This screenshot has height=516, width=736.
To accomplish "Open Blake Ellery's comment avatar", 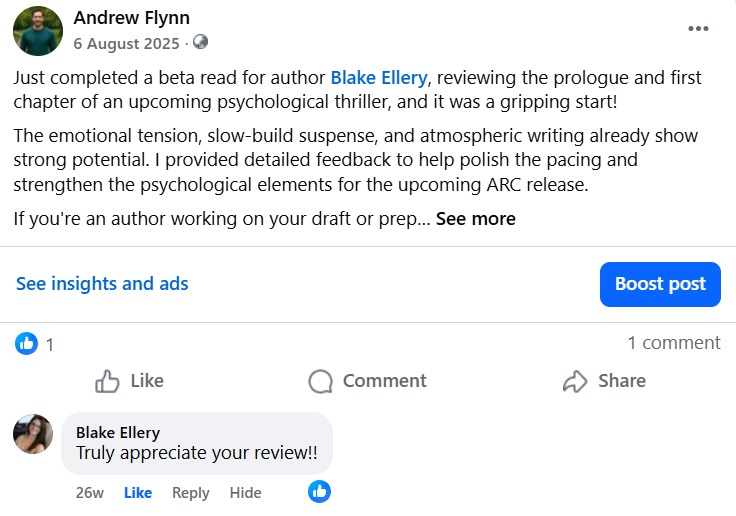I will point(33,435).
